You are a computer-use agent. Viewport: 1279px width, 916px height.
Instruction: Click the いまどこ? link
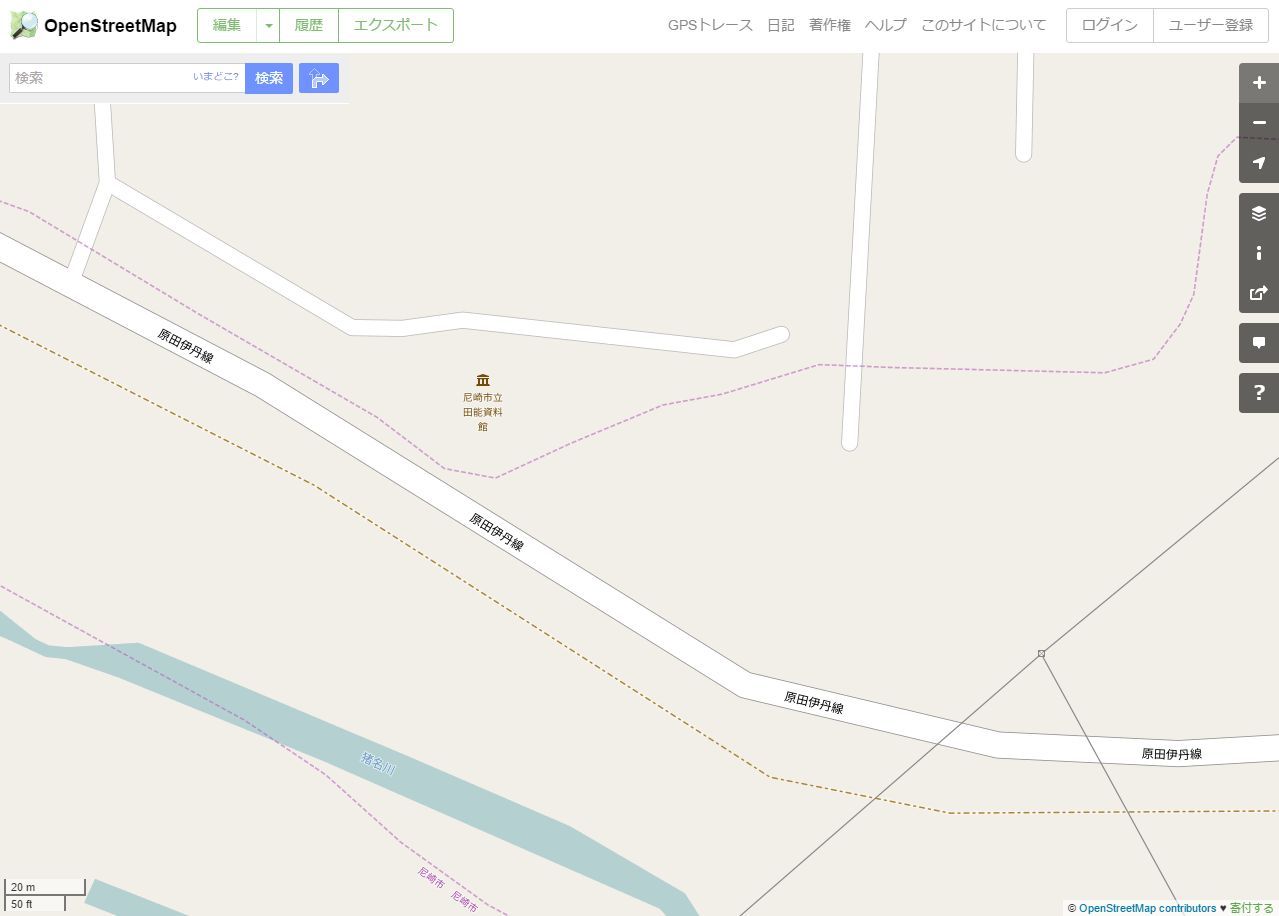tap(216, 77)
